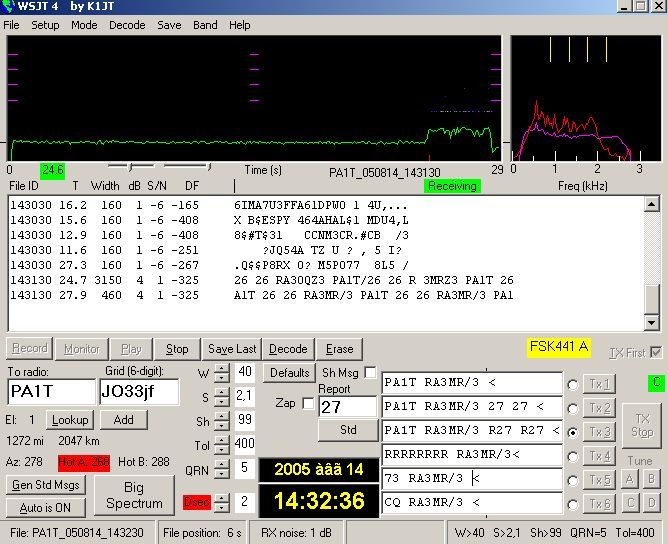Reset parameters with the Defaults button
The width and height of the screenshot is (668, 544).
coord(289,373)
